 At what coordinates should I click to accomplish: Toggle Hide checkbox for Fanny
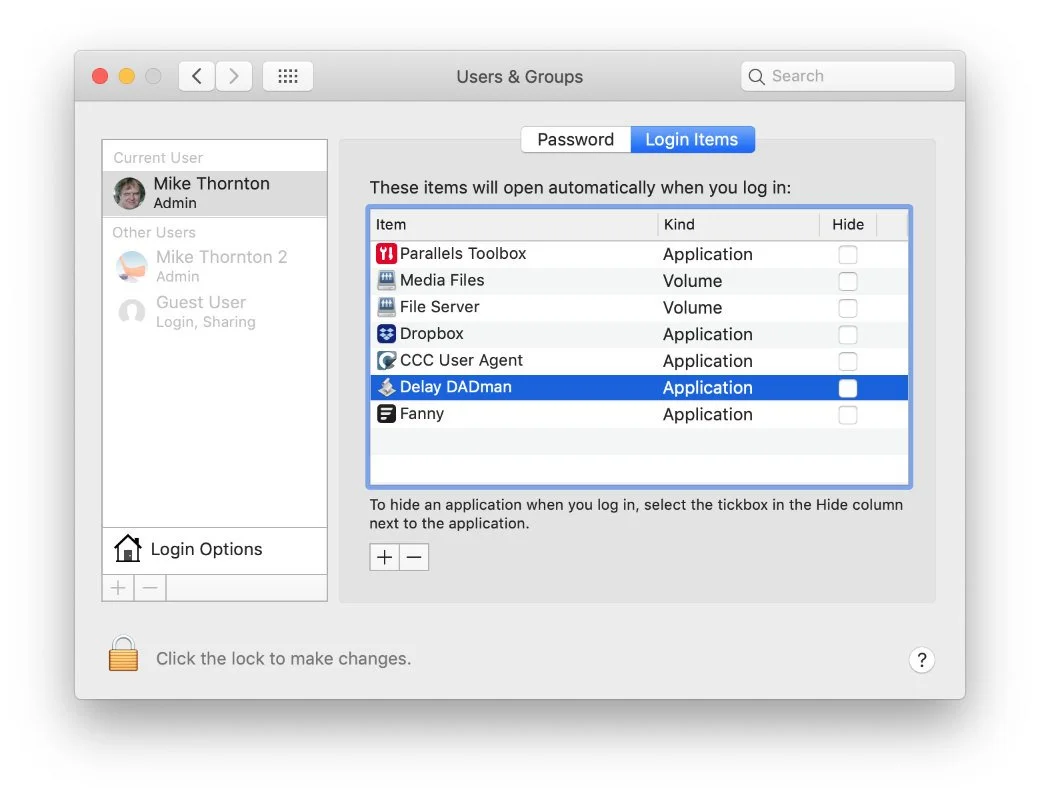848,415
